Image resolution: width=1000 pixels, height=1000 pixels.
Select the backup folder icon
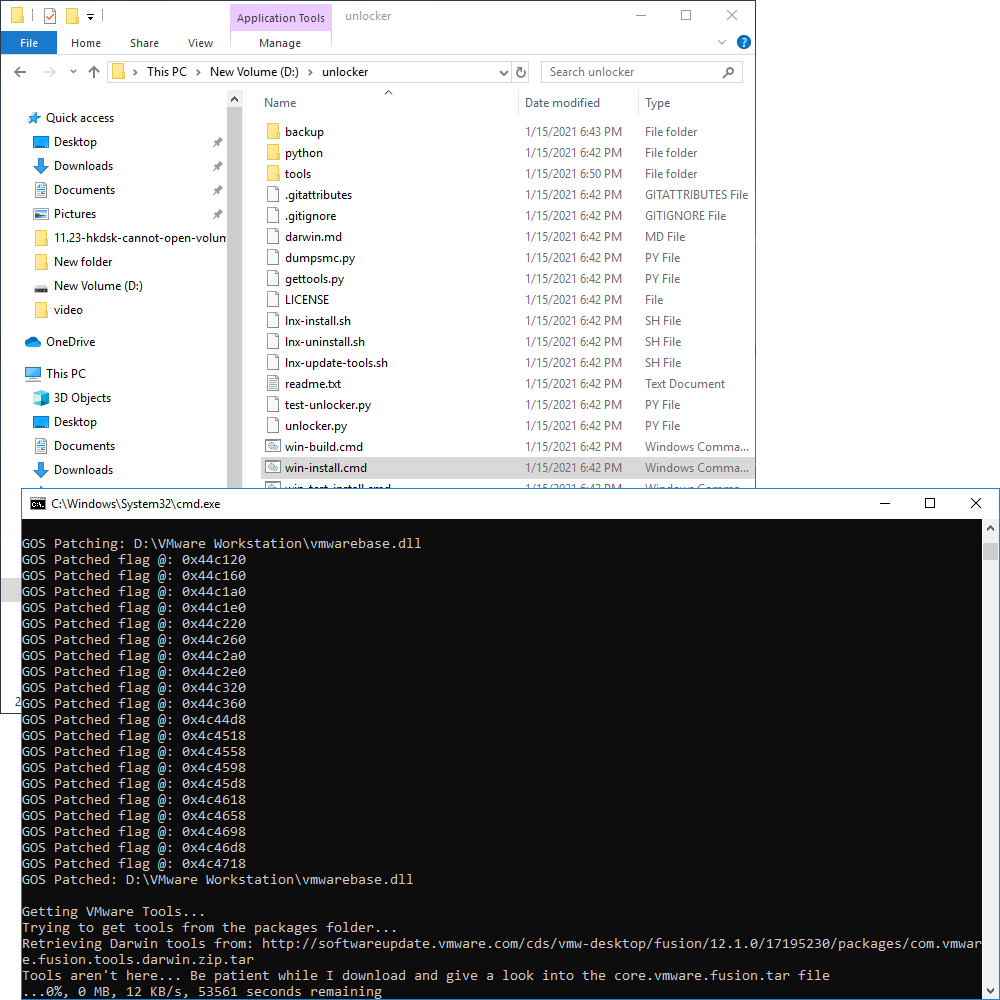[273, 131]
